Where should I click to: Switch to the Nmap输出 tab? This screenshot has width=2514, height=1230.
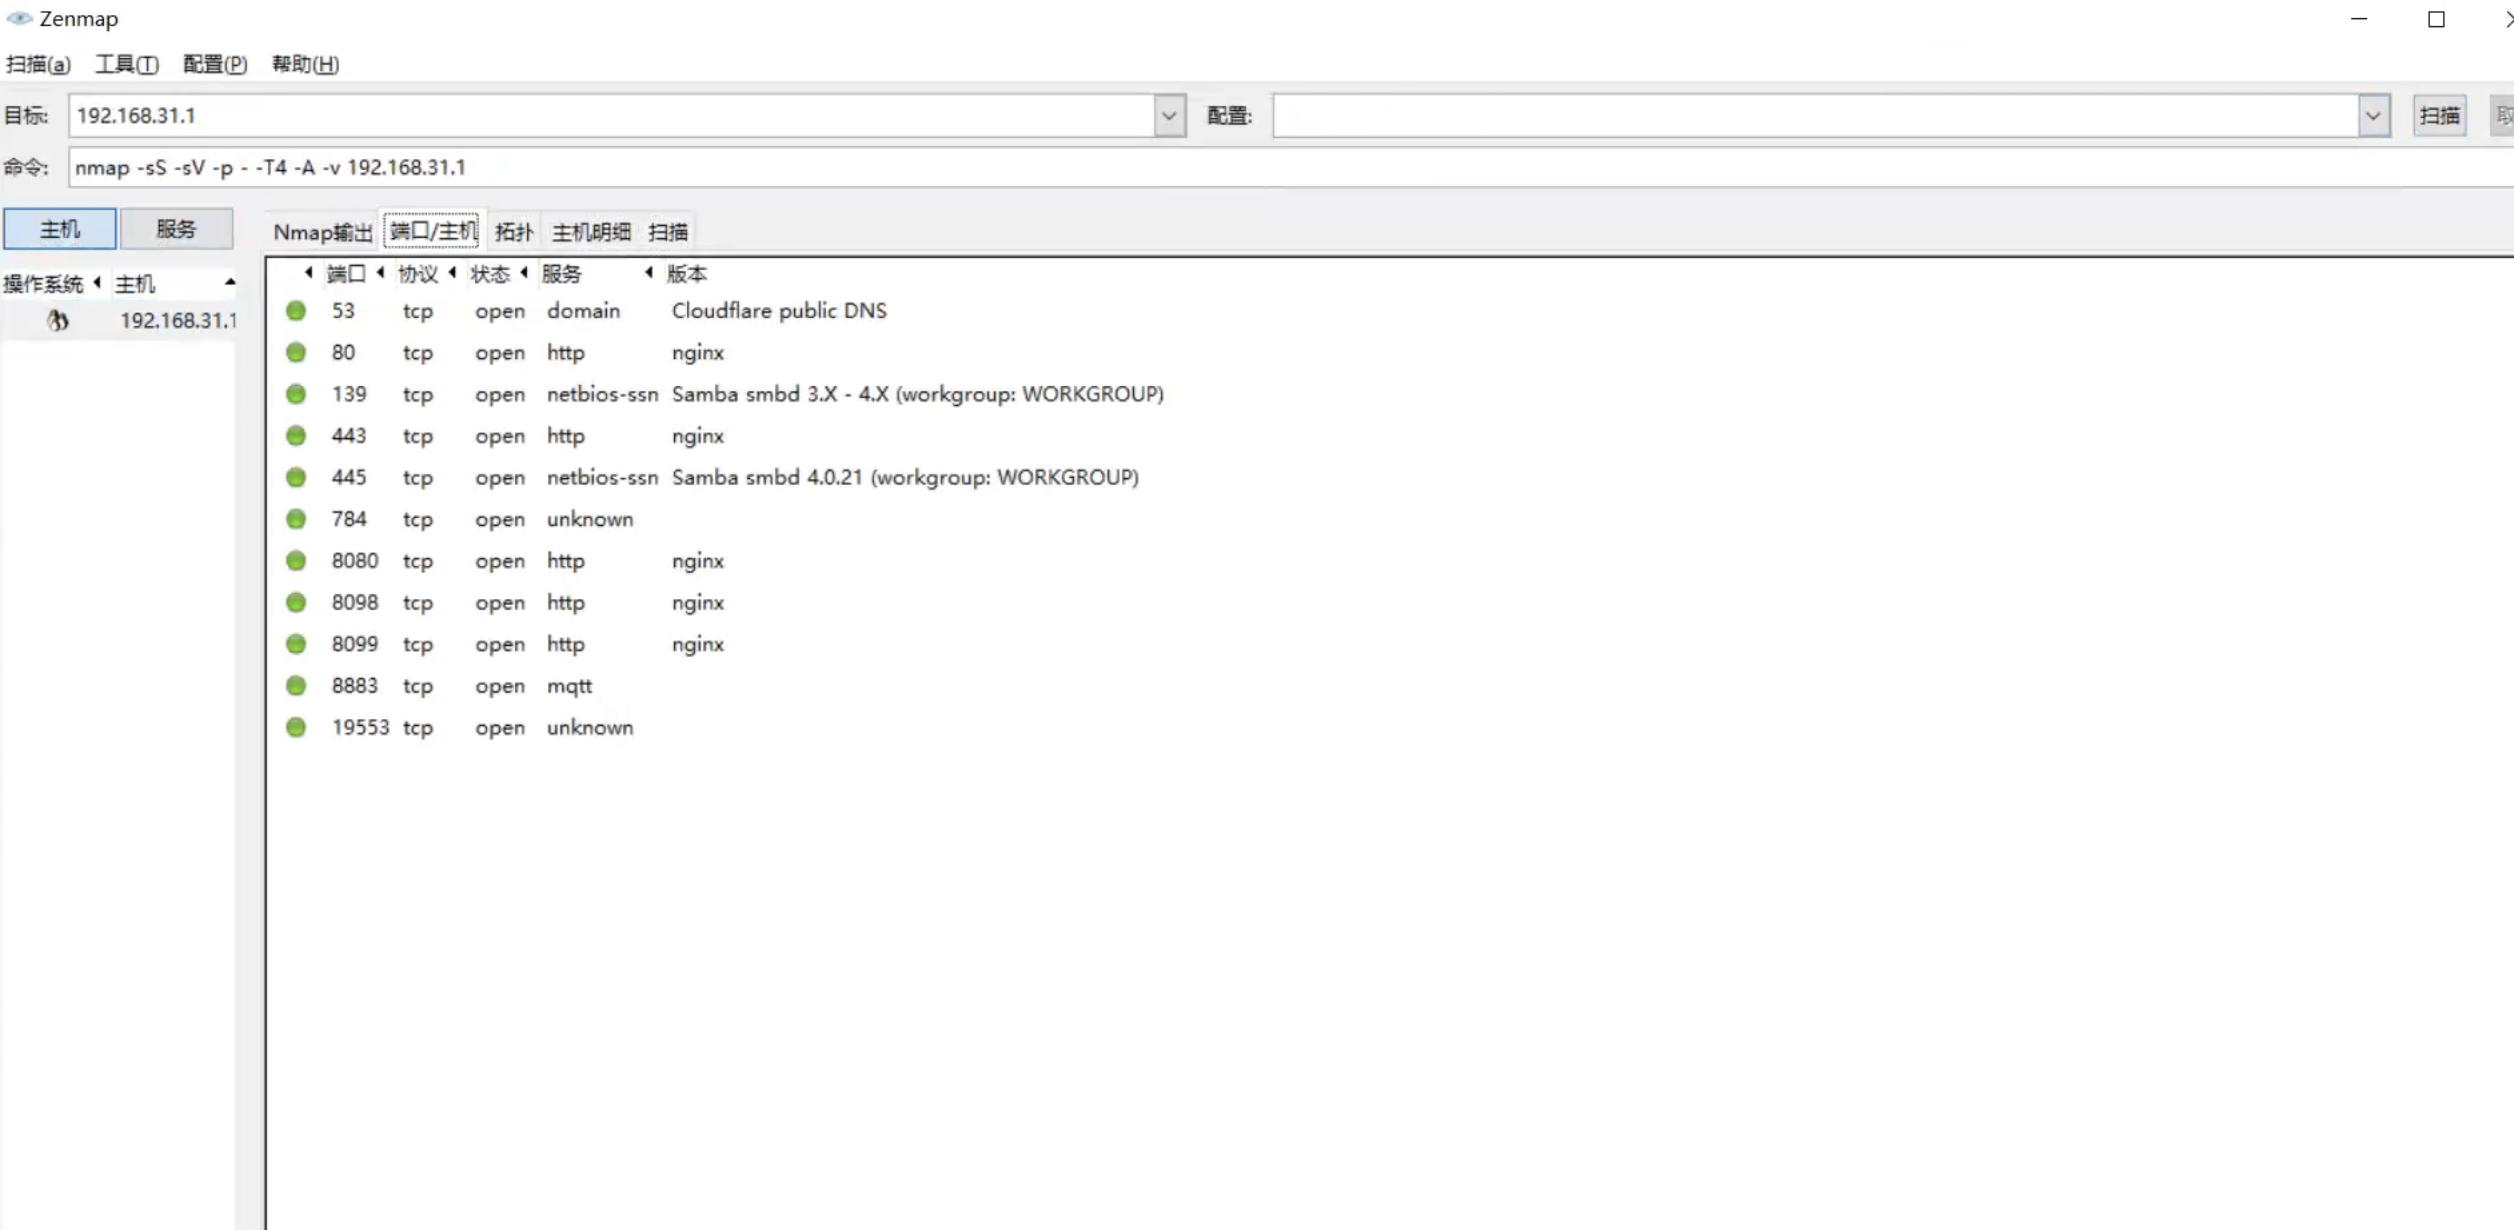point(322,232)
